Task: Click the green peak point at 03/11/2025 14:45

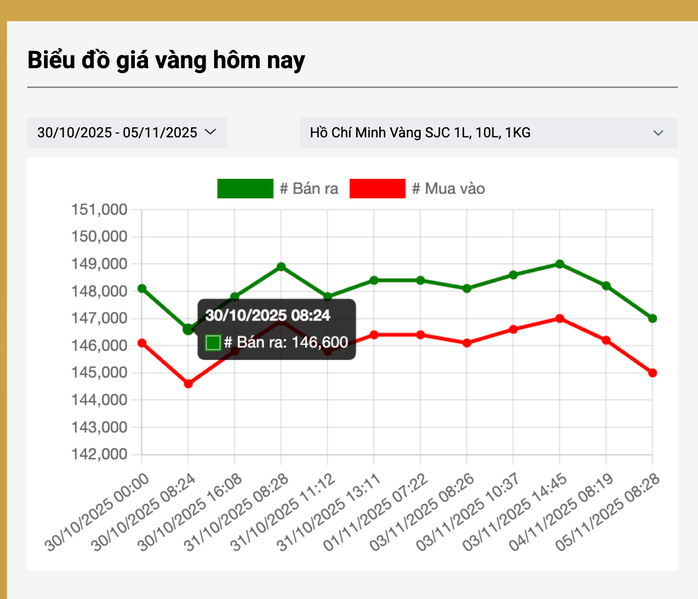Action: click(559, 264)
